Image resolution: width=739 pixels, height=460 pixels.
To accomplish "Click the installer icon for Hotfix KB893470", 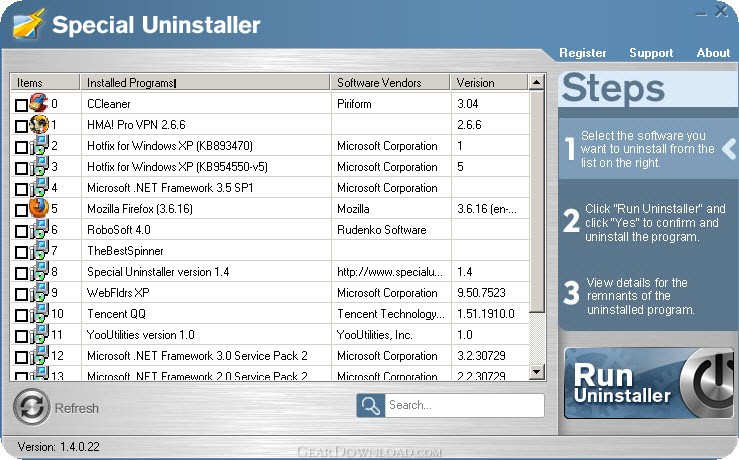I will pos(39,145).
